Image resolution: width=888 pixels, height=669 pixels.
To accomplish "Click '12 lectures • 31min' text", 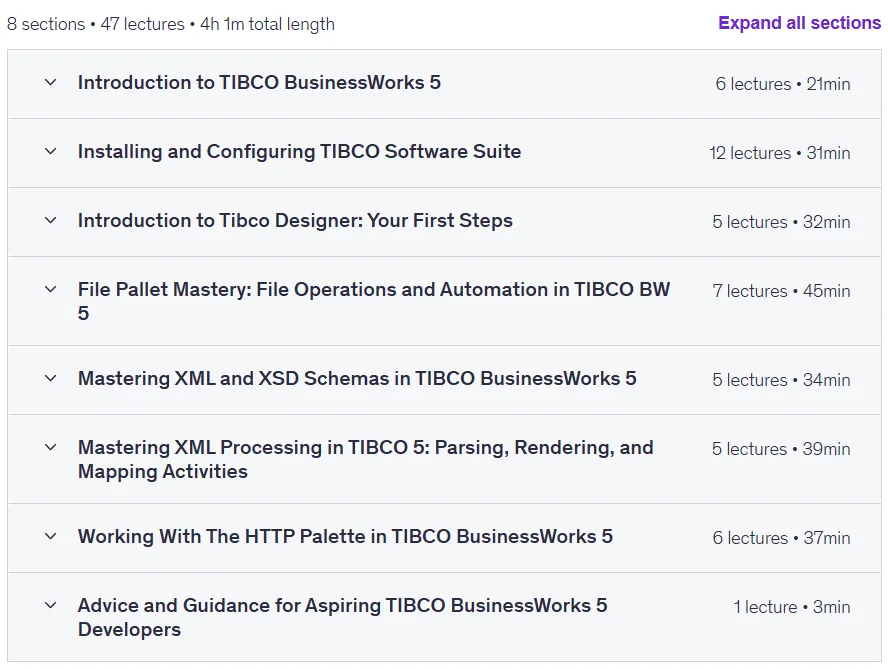I will tap(779, 154).
